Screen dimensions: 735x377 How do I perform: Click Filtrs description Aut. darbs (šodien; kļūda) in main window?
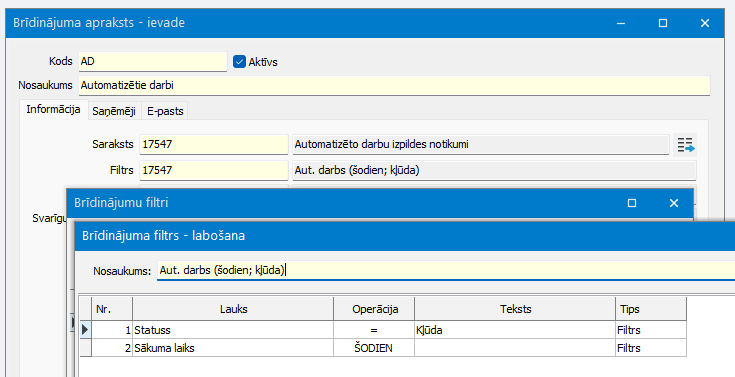[x=494, y=170]
